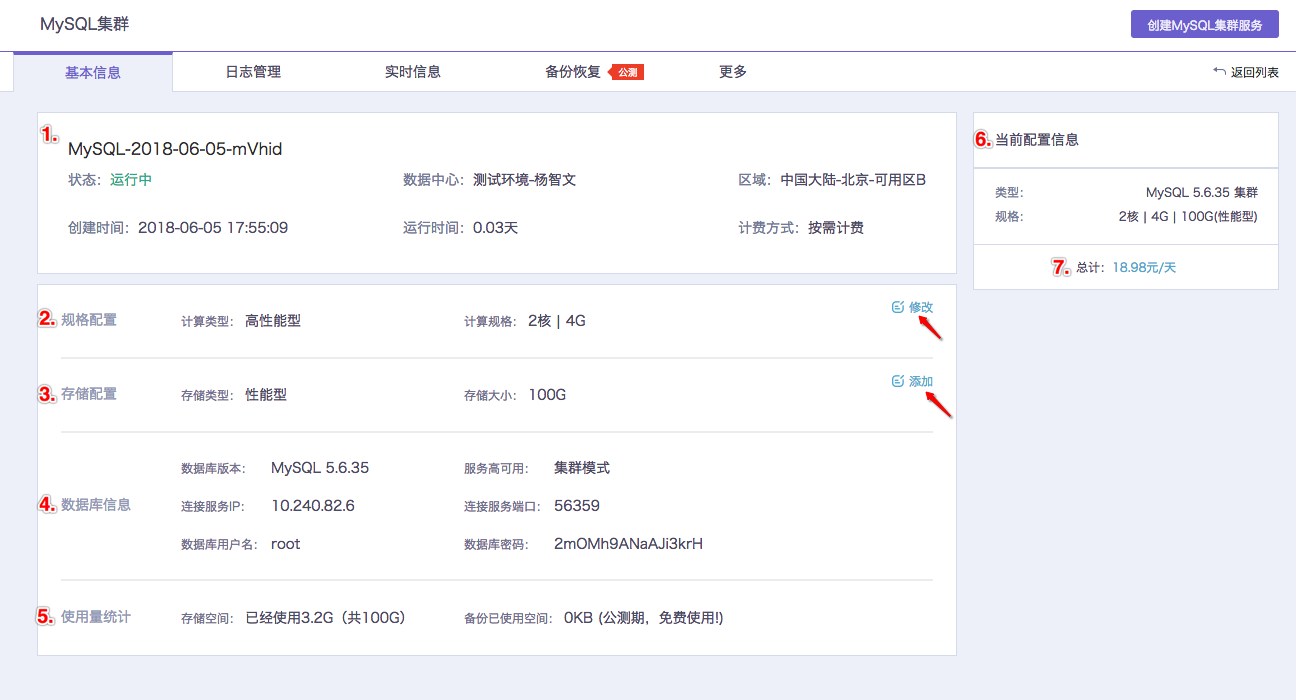1296x700 pixels.
Task: Click the connection IP 10.240.82.6
Action: coord(313,506)
